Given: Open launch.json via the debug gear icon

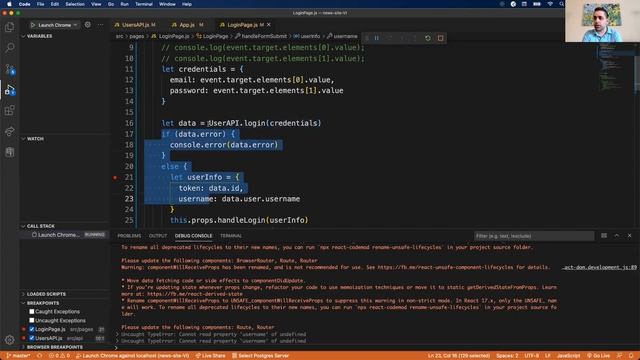Looking at the screenshot, I should tap(88, 25).
